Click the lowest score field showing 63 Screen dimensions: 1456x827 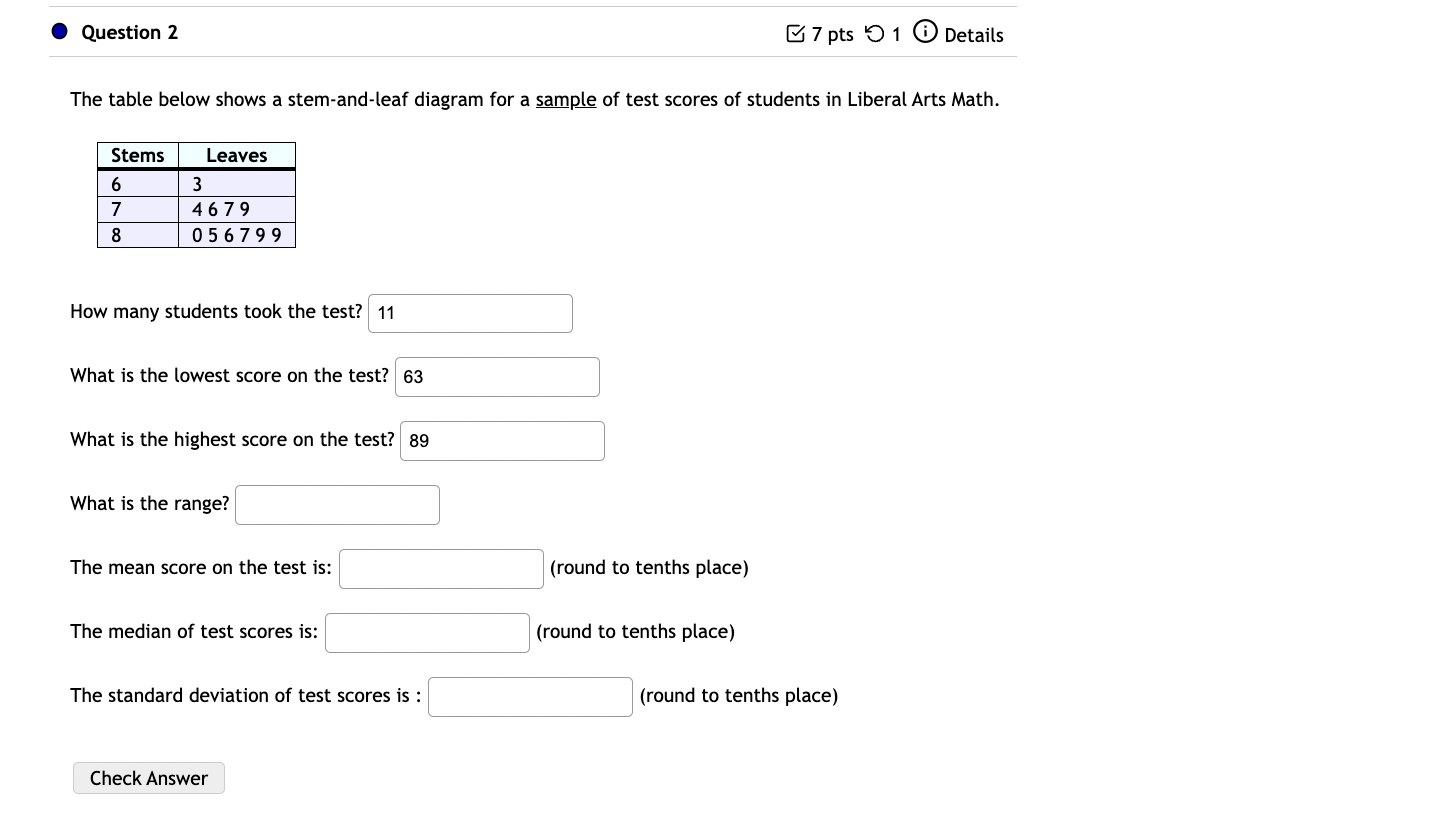coord(497,376)
